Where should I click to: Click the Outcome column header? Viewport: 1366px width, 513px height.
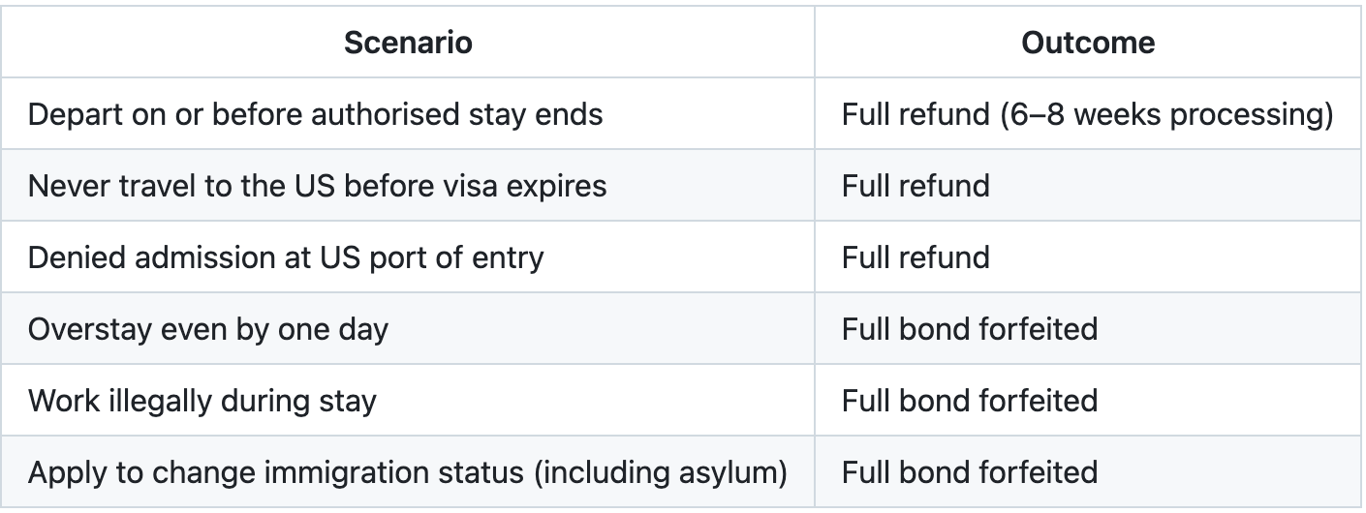click(1087, 43)
